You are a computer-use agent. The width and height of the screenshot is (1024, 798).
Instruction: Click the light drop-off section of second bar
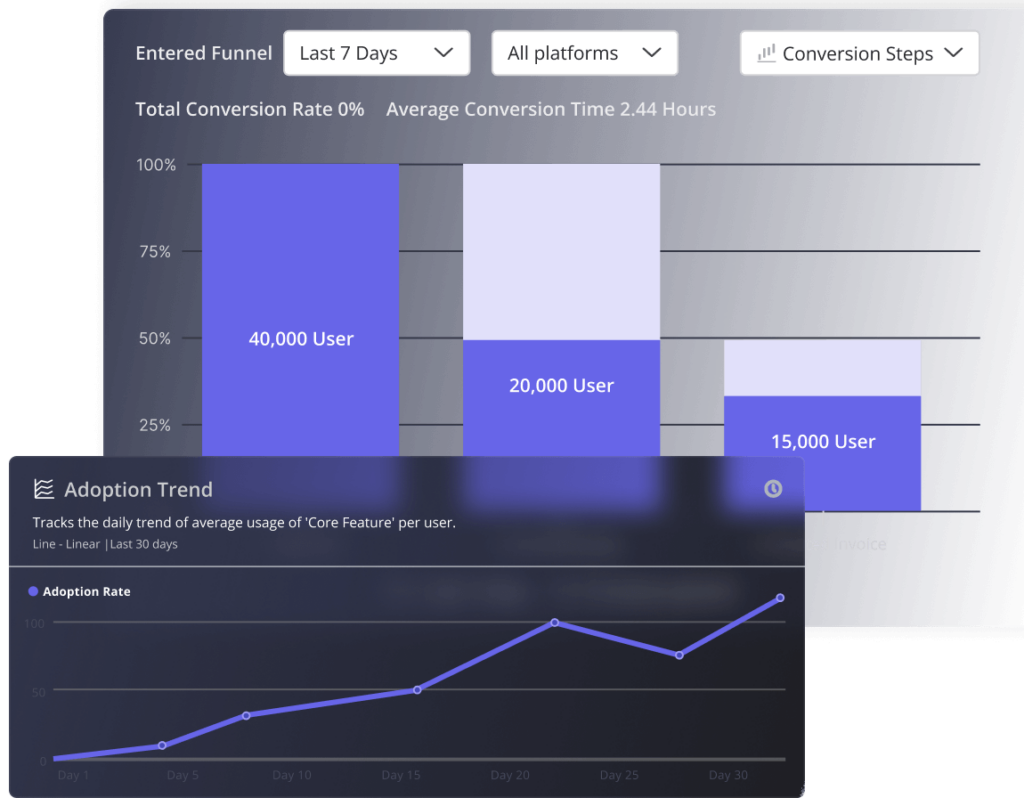pos(561,250)
